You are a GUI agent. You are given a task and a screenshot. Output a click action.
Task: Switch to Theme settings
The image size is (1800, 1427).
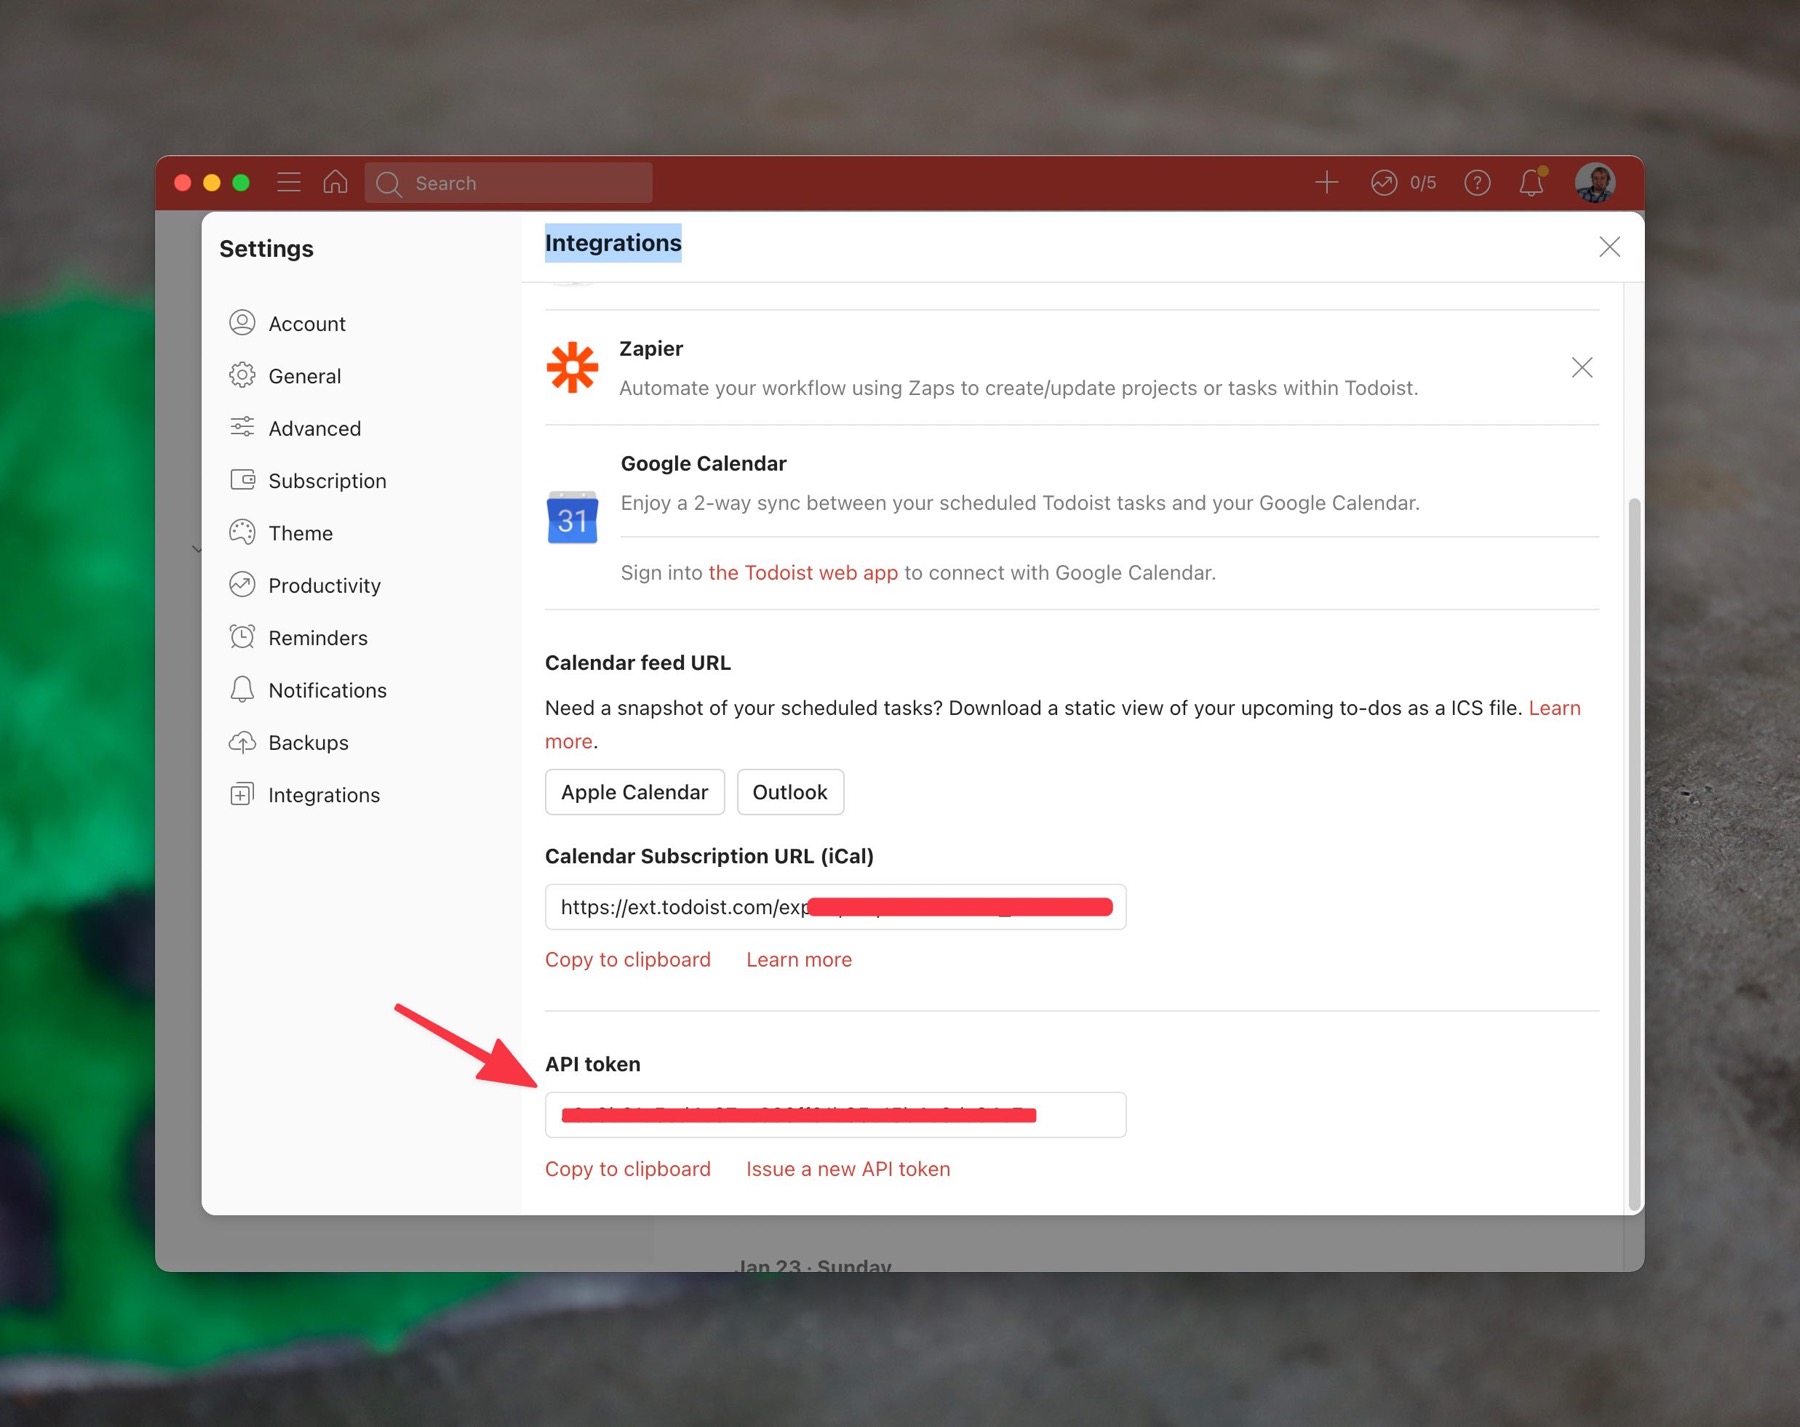click(300, 533)
